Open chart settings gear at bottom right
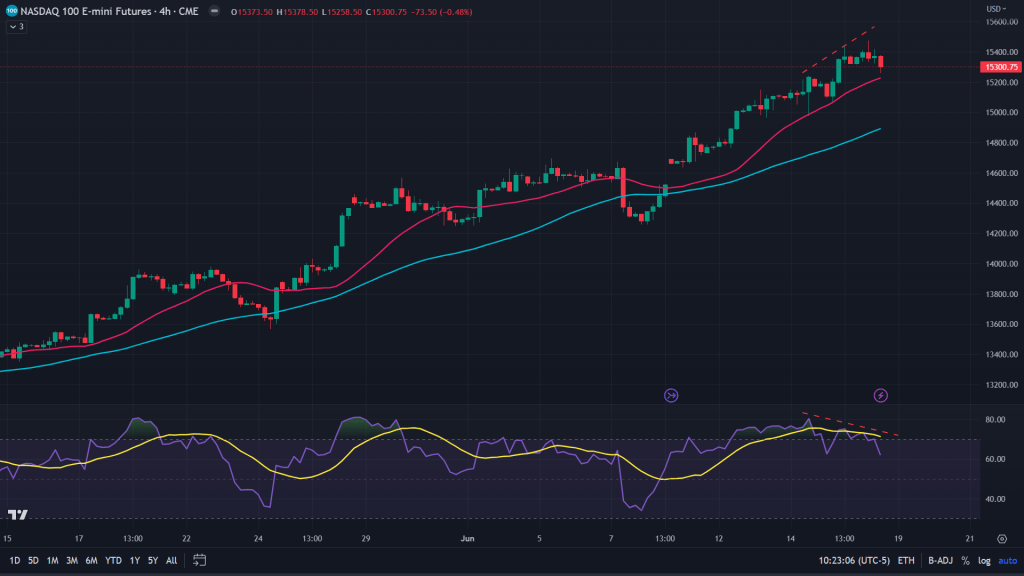The height and width of the screenshot is (576, 1024). (x=1002, y=538)
